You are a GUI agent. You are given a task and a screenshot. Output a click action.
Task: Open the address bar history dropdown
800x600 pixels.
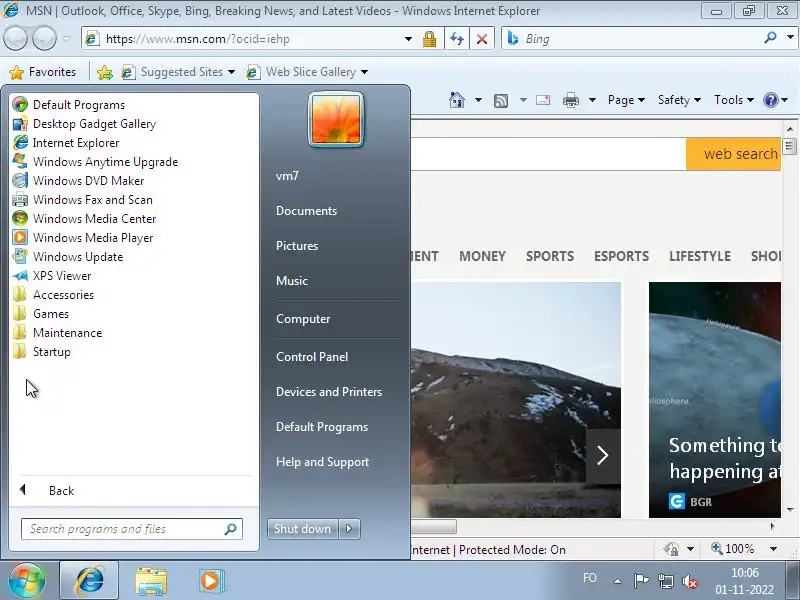408,39
